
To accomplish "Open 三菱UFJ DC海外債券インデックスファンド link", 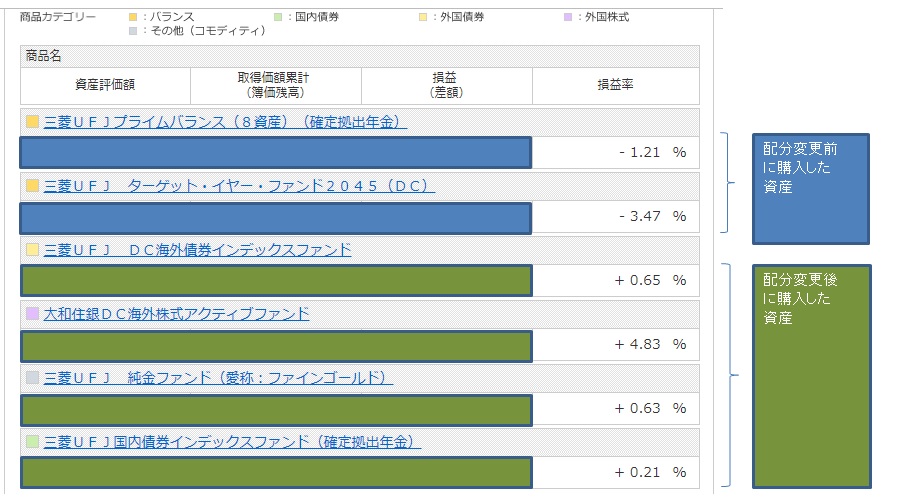I will [197, 250].
